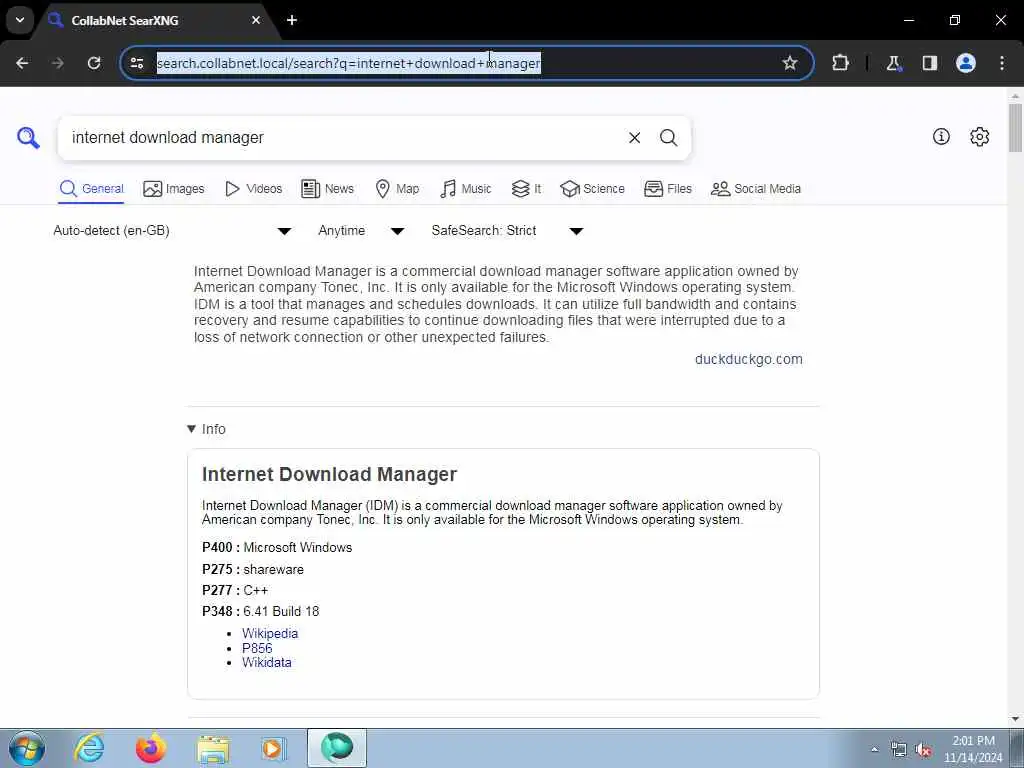Collapse the Info section
The height and width of the screenshot is (768, 1024).
pyautogui.click(x=206, y=429)
